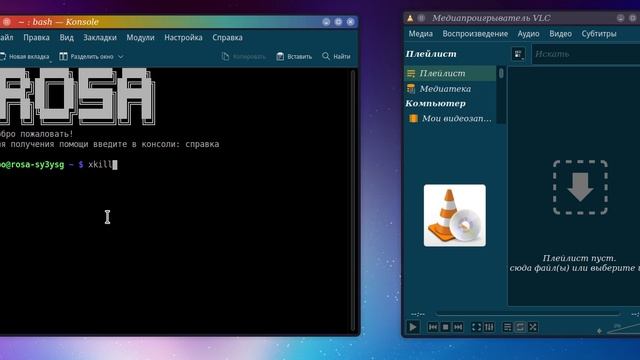
Task: Change the VLC playlist view mode icon
Action: coord(518,54)
